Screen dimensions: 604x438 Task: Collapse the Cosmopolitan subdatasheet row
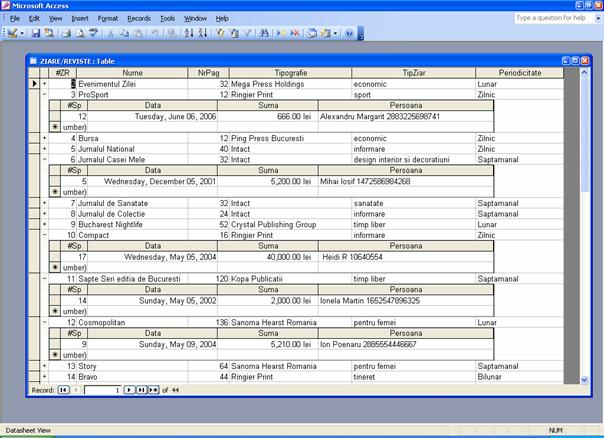[x=44, y=323]
